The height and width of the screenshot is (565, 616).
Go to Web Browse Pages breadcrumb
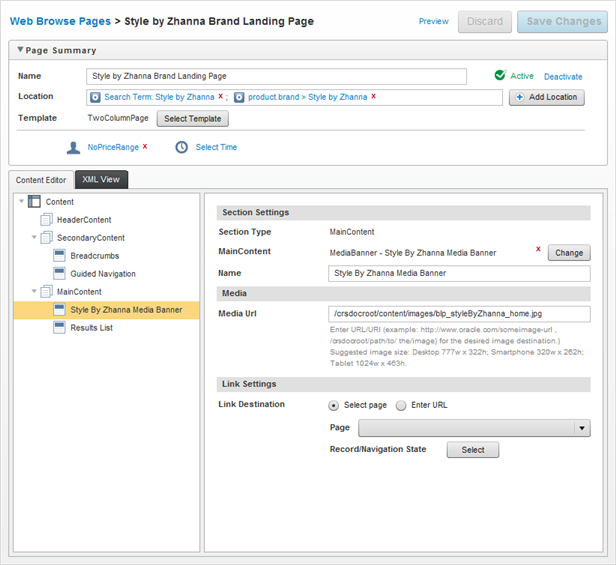pyautogui.click(x=60, y=21)
